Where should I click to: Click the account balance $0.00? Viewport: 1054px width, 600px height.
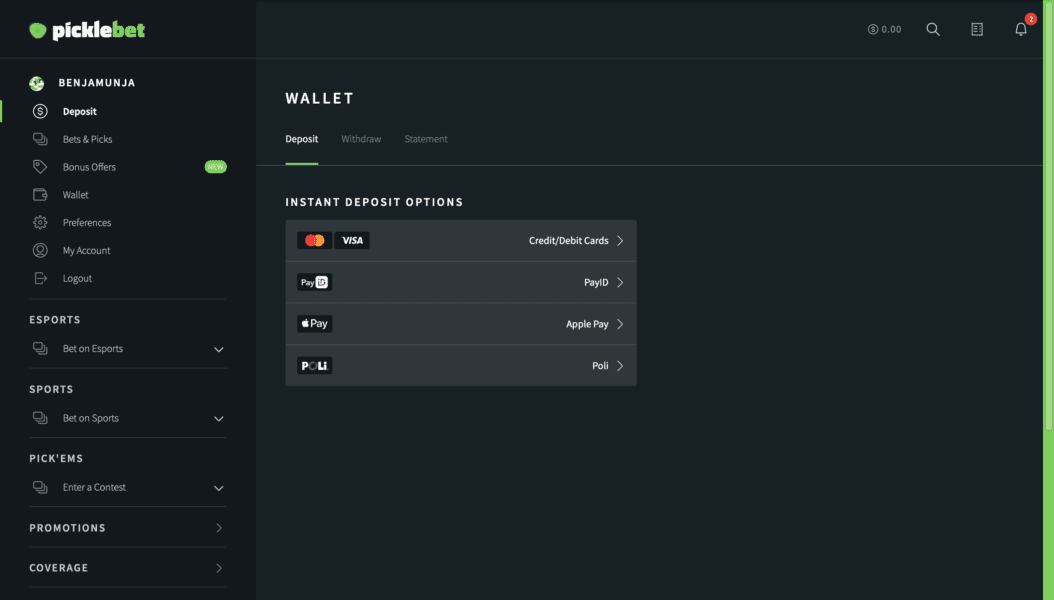(884, 30)
